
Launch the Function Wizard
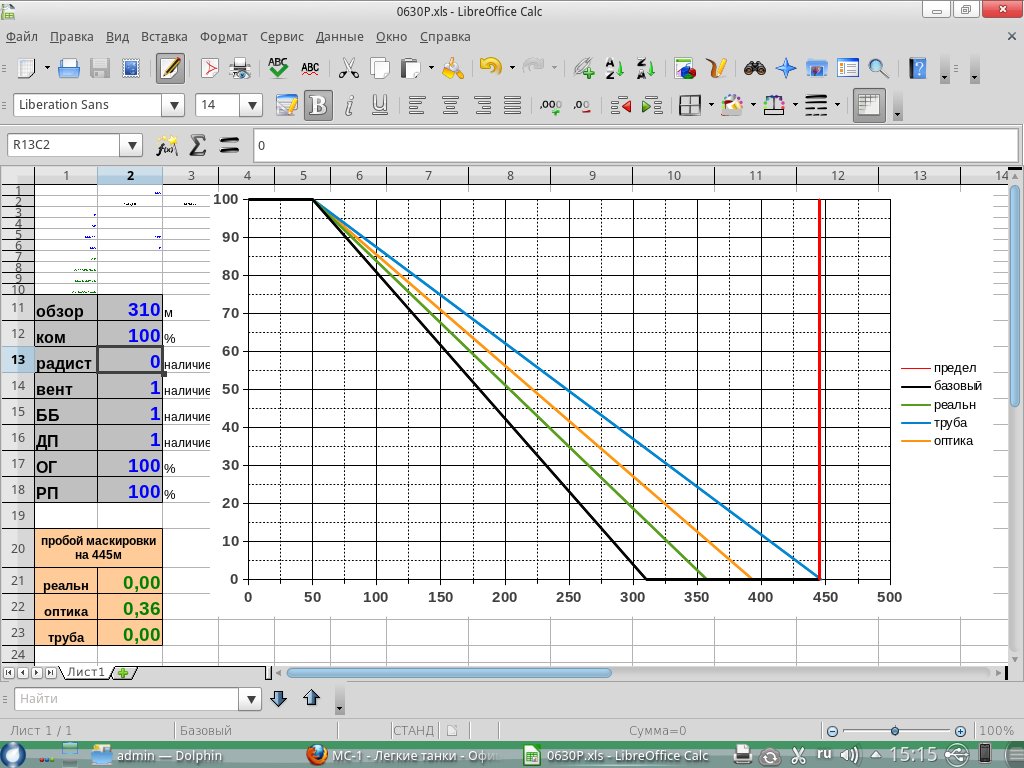(166, 145)
